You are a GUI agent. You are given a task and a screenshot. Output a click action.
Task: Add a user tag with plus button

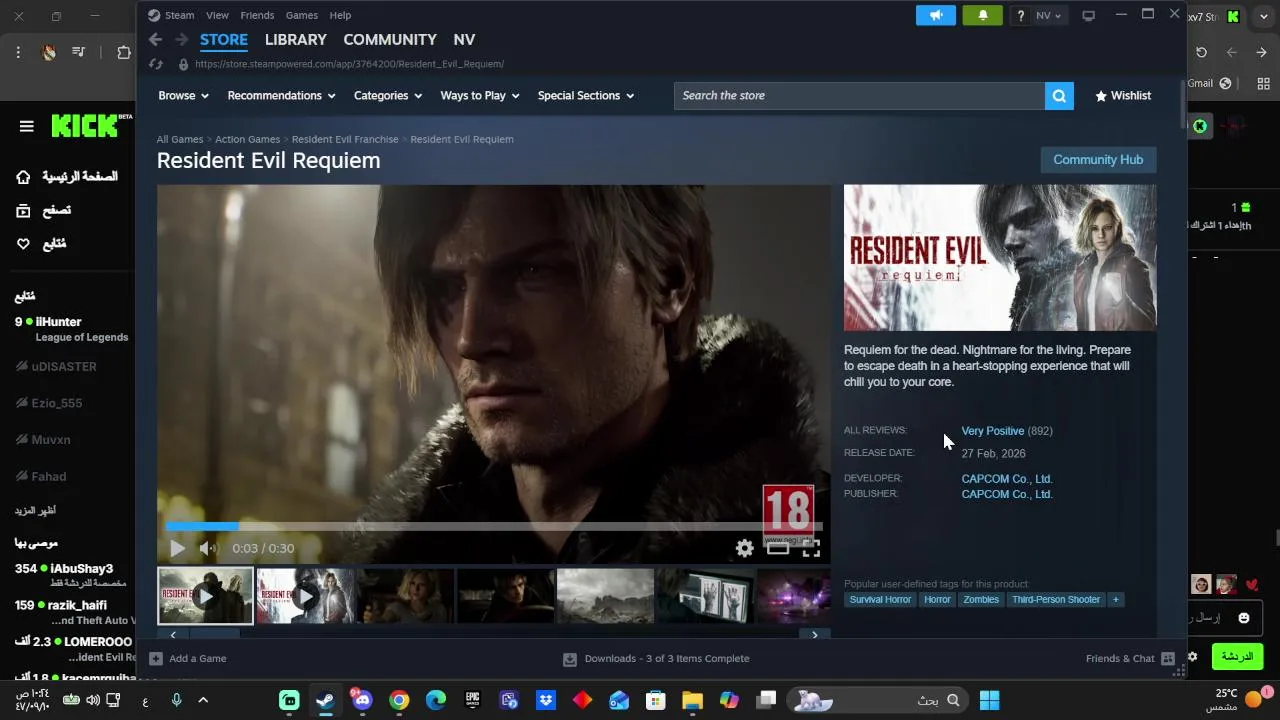click(1116, 600)
